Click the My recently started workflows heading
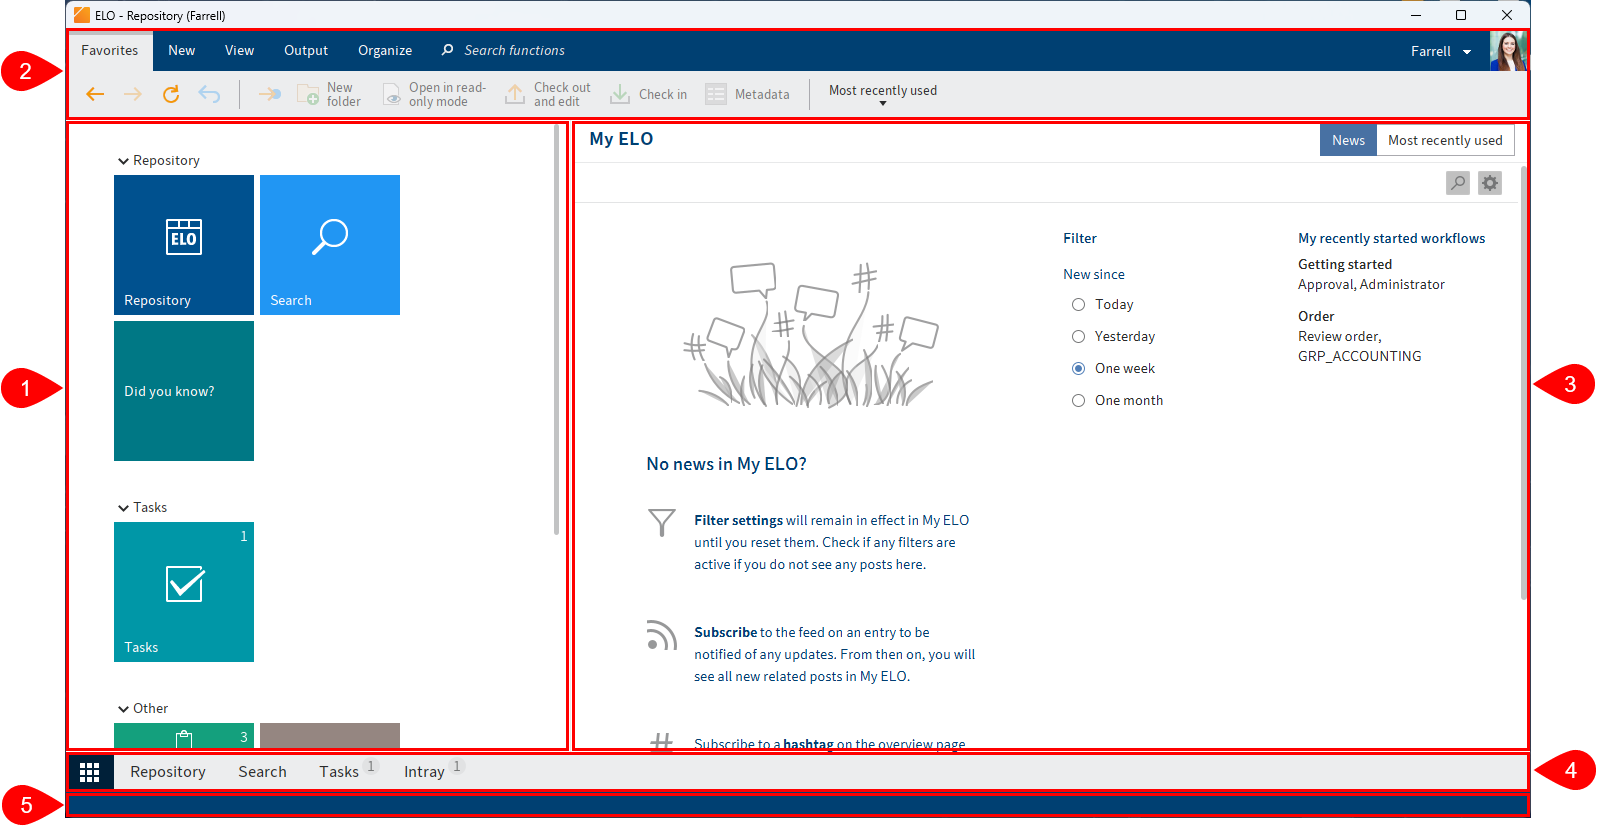Screen dimensions: 1597x826 [1391, 239]
